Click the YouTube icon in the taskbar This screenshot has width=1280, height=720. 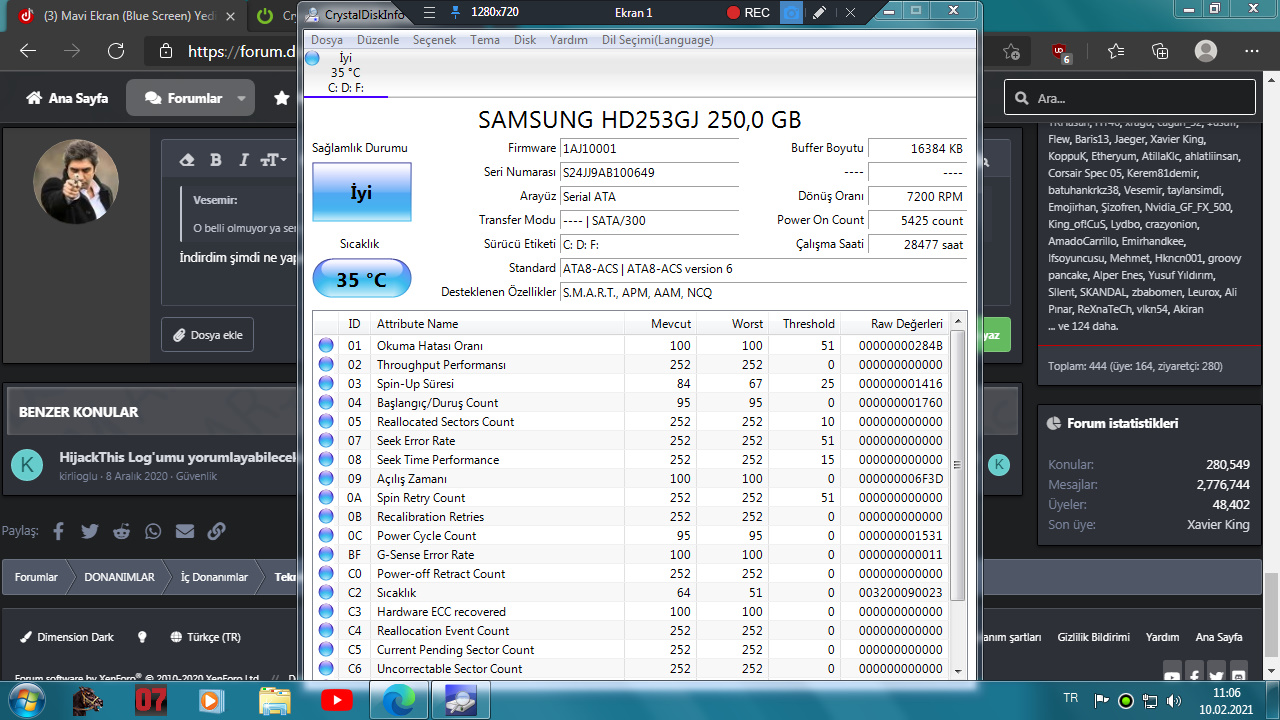pos(336,701)
